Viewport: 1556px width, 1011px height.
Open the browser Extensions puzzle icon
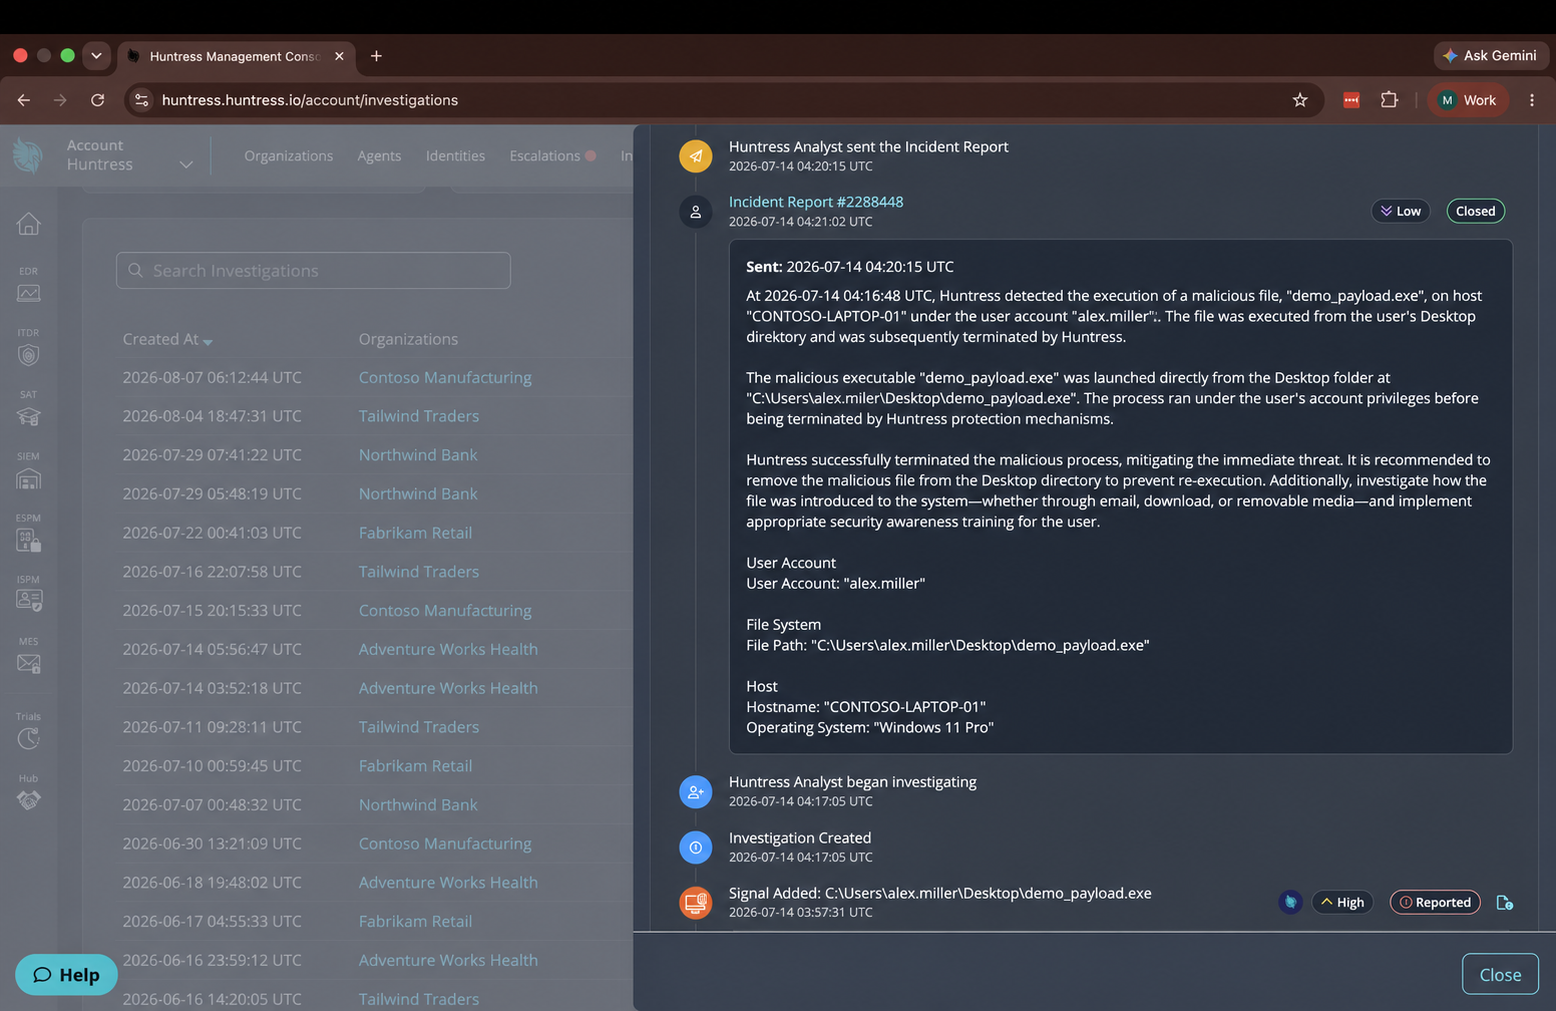pos(1389,100)
